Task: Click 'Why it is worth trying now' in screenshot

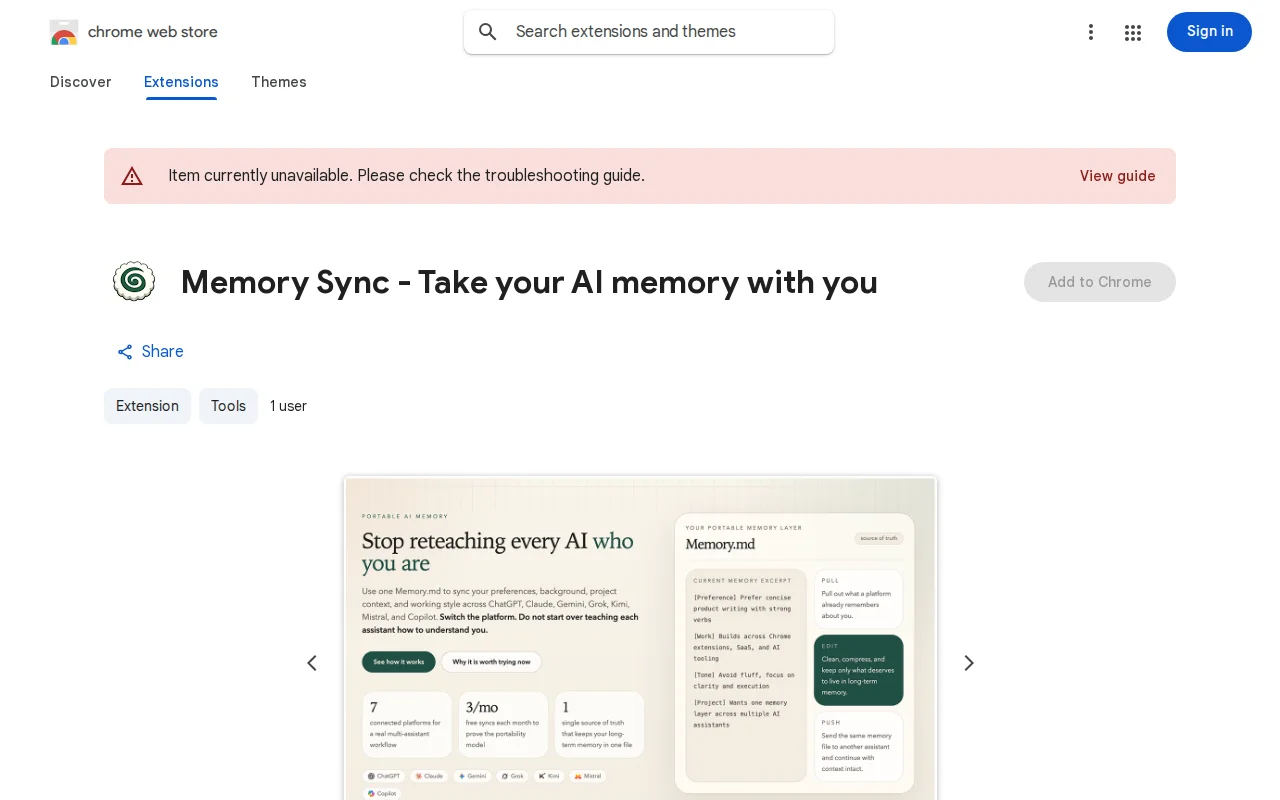Action: [492, 662]
